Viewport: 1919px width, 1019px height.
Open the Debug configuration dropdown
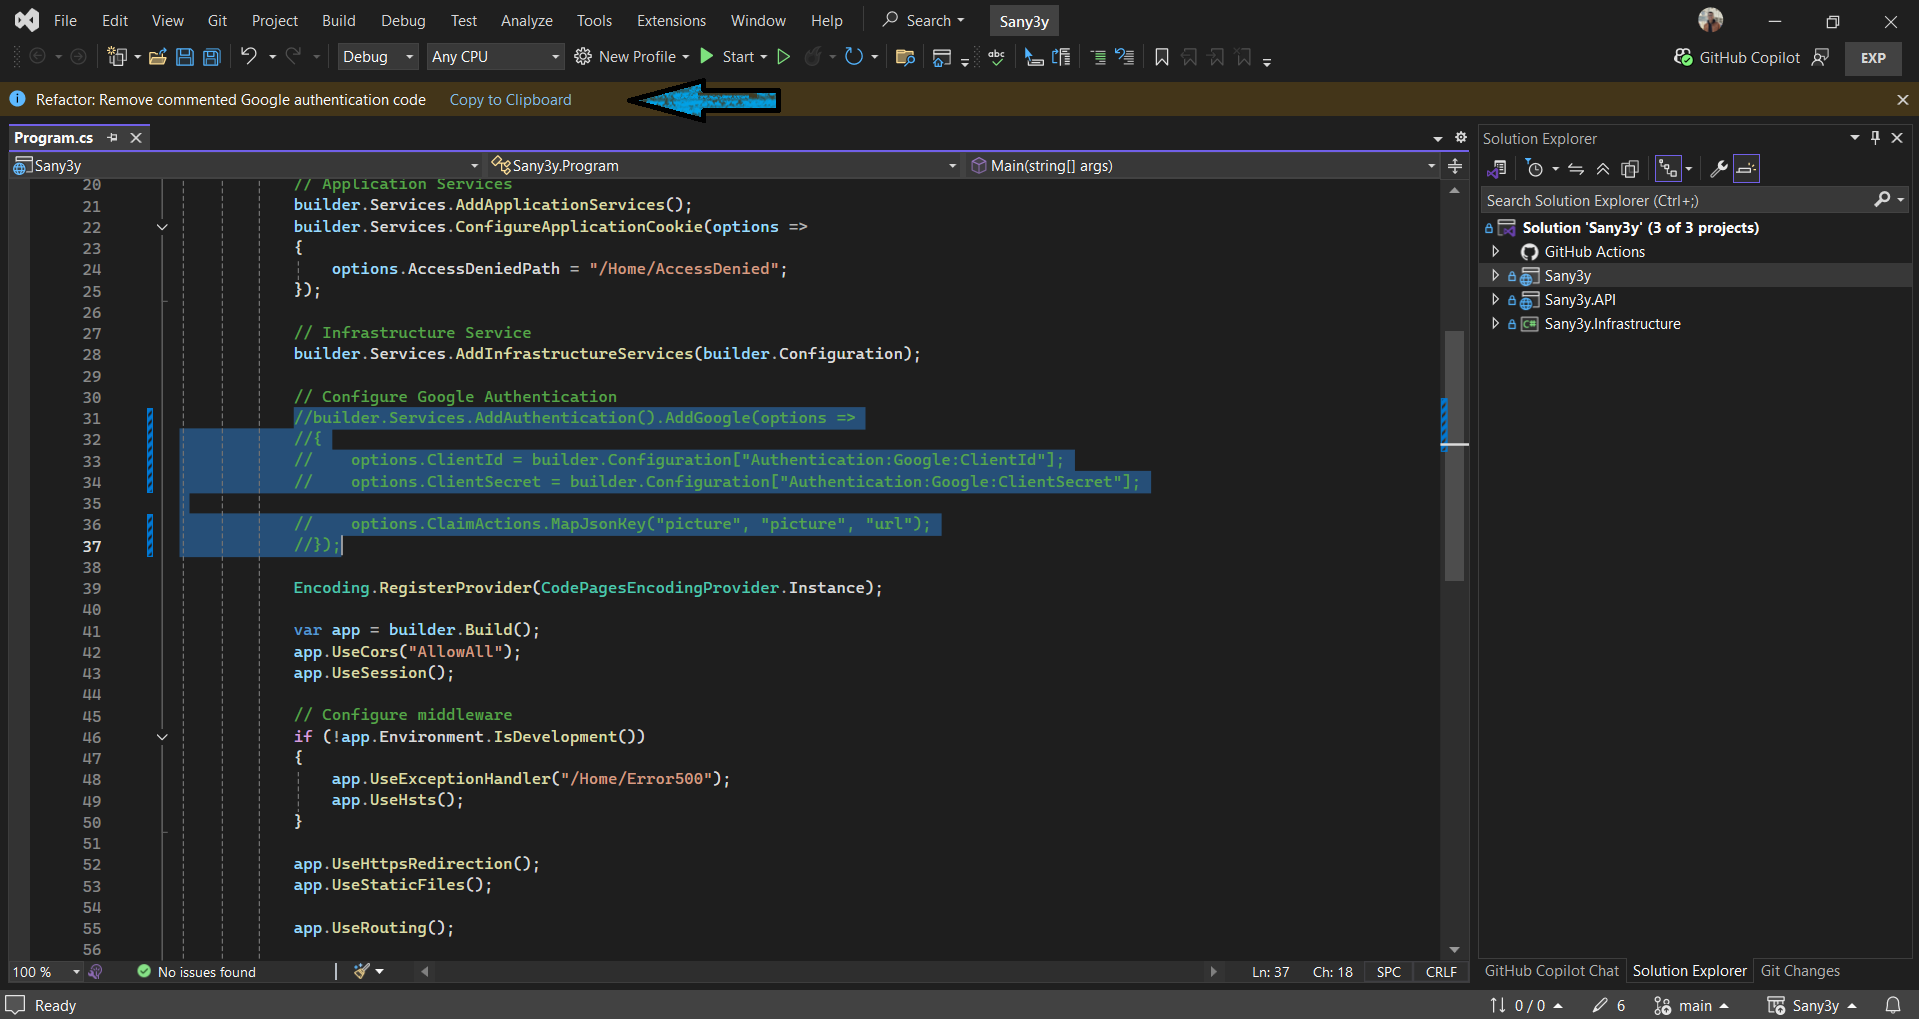(377, 57)
